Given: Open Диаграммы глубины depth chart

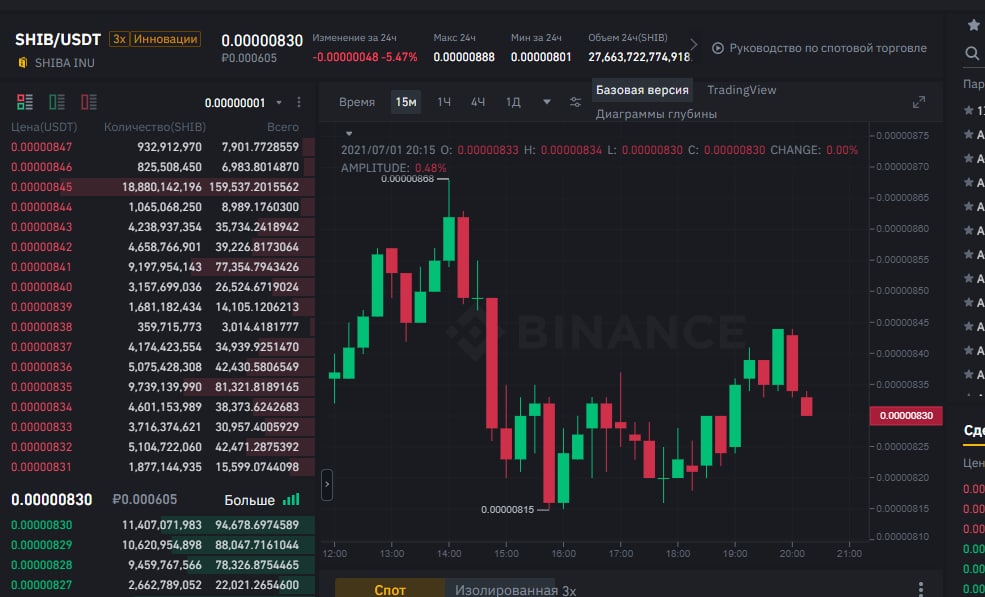Looking at the screenshot, I should 656,114.
